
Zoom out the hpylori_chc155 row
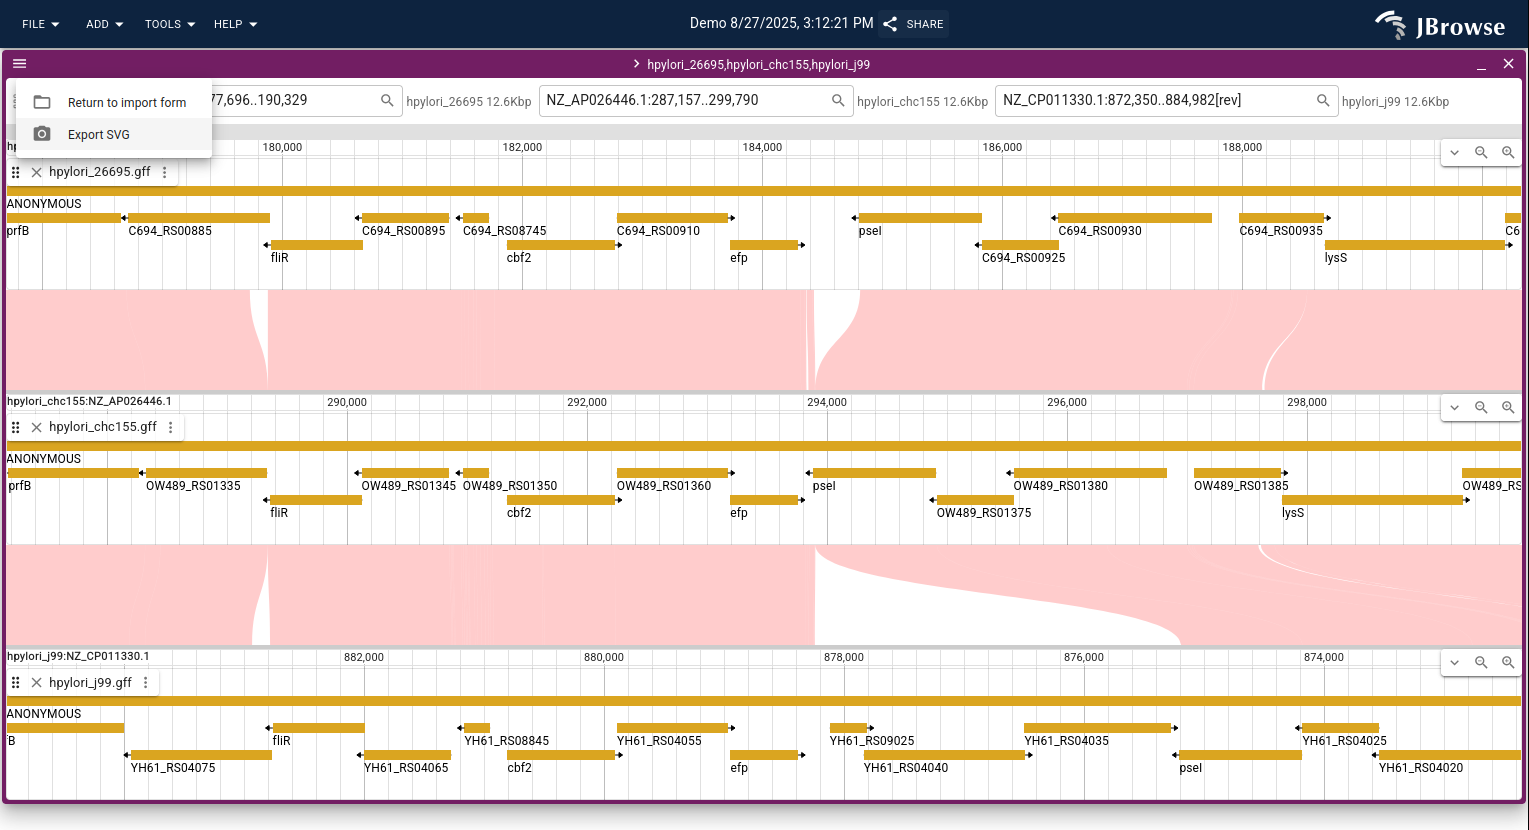[1481, 408]
